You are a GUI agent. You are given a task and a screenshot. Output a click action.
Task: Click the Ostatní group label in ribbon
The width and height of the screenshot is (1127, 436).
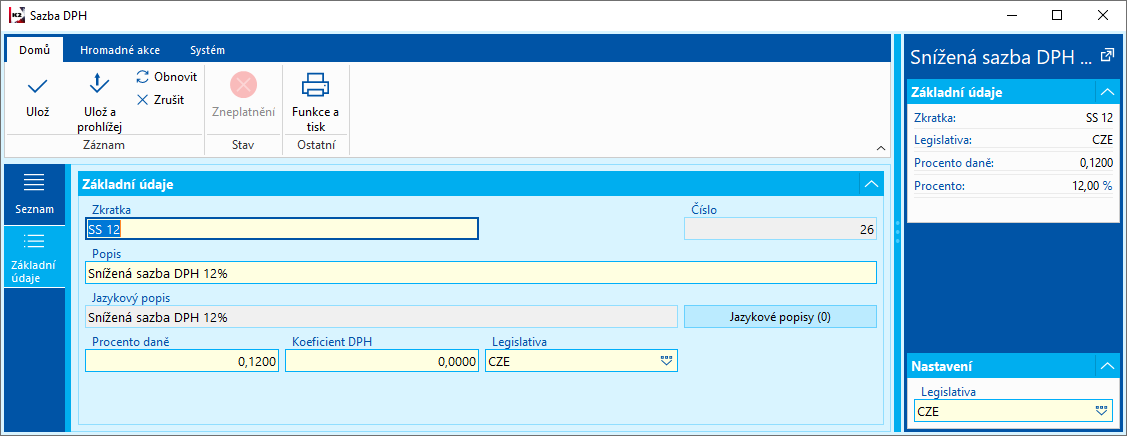315,145
